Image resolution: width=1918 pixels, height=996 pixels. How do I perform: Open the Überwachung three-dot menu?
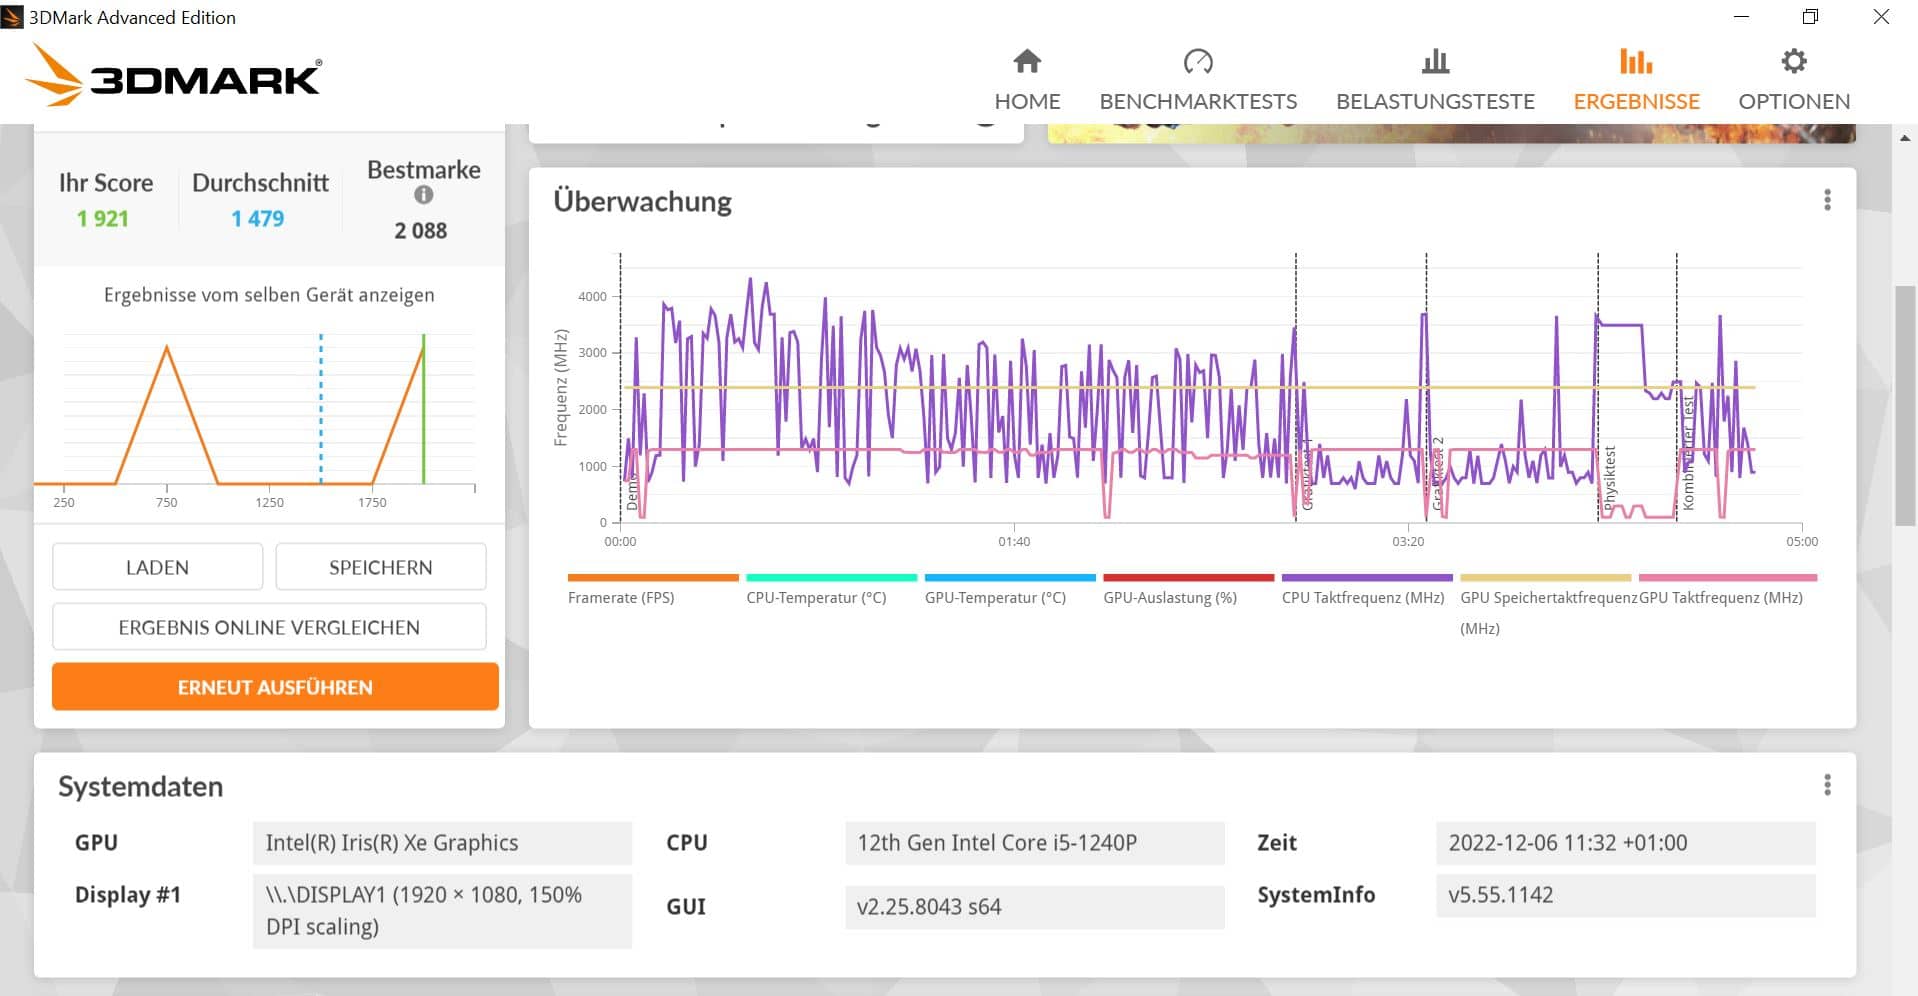[x=1826, y=200]
